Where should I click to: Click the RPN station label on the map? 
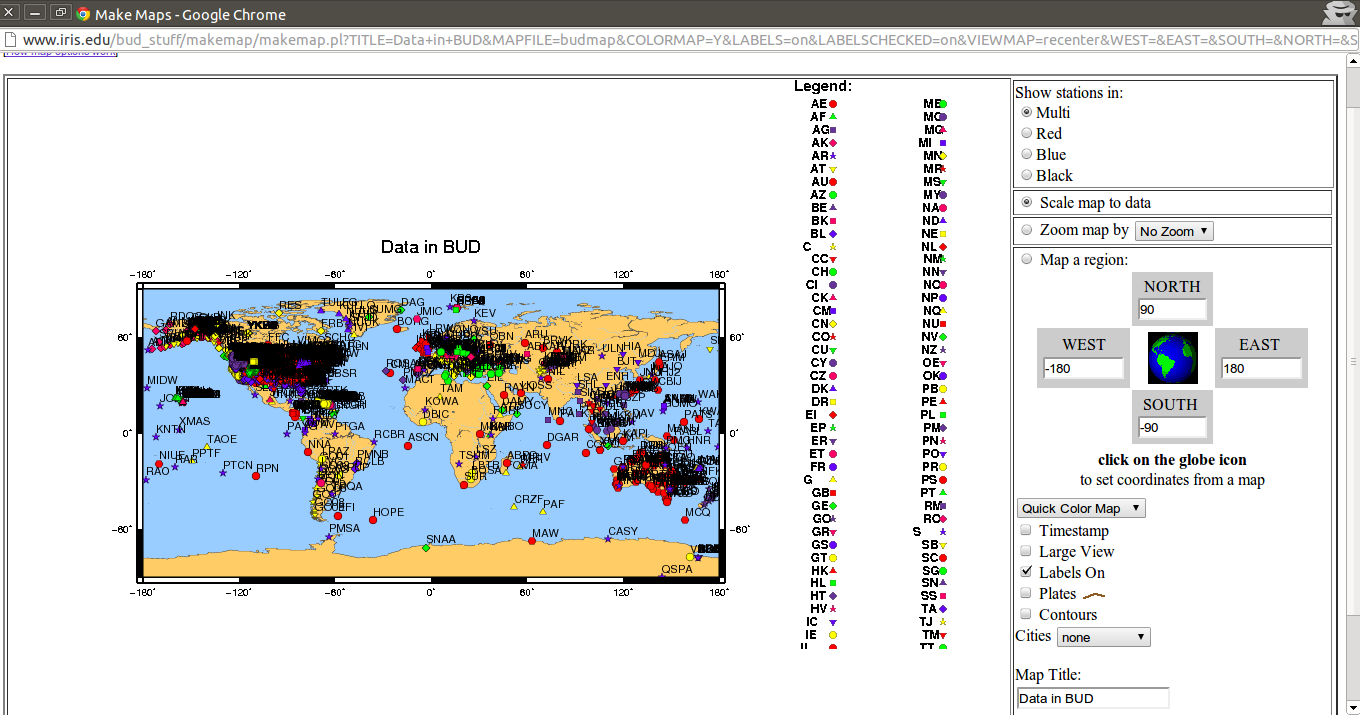267,468
